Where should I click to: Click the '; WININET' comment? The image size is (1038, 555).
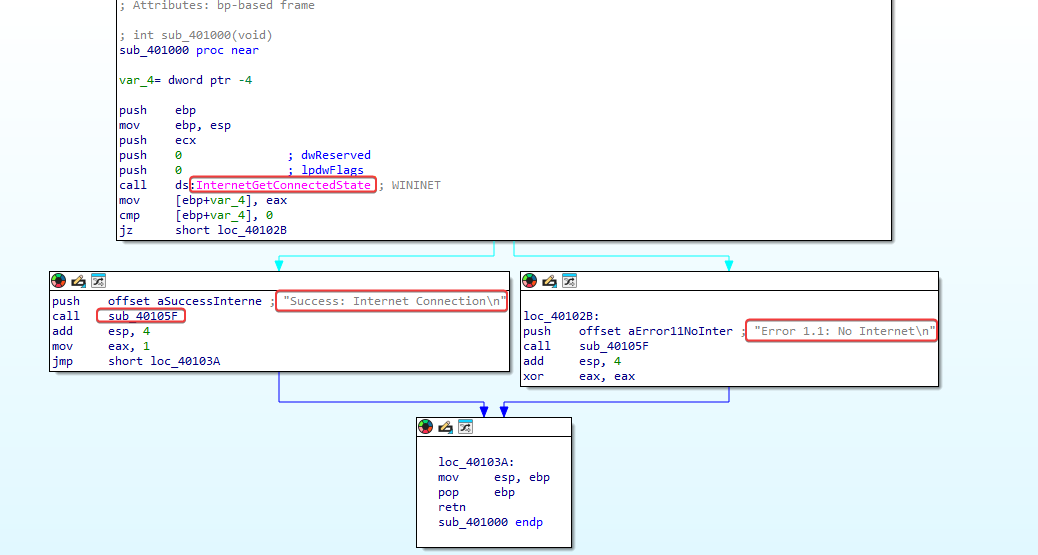(x=409, y=185)
